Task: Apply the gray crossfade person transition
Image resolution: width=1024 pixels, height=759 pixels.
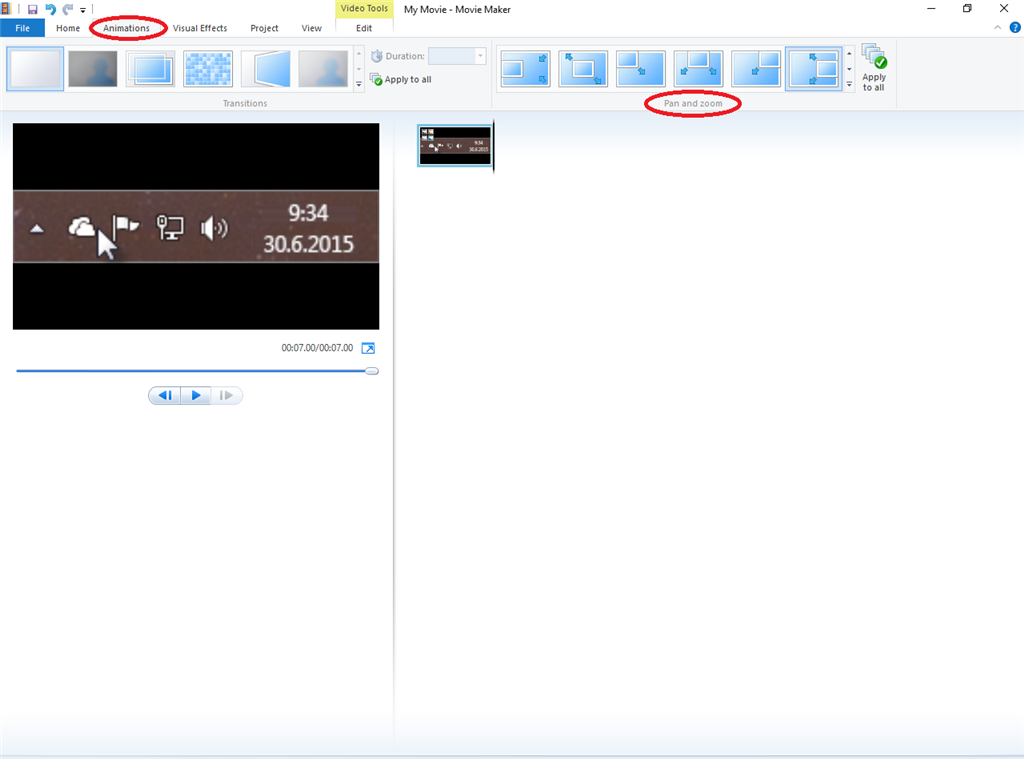Action: coord(93,69)
